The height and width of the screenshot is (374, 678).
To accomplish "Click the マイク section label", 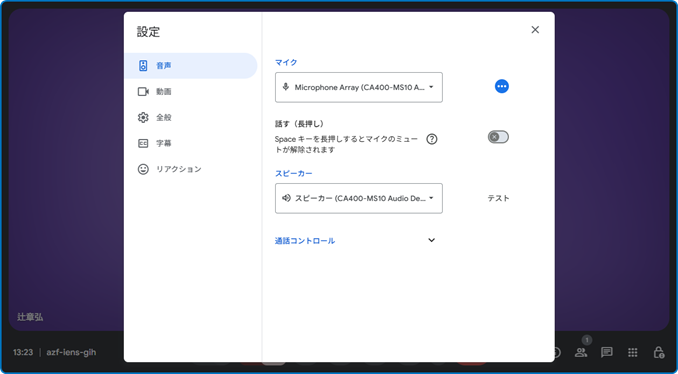I will tap(286, 62).
